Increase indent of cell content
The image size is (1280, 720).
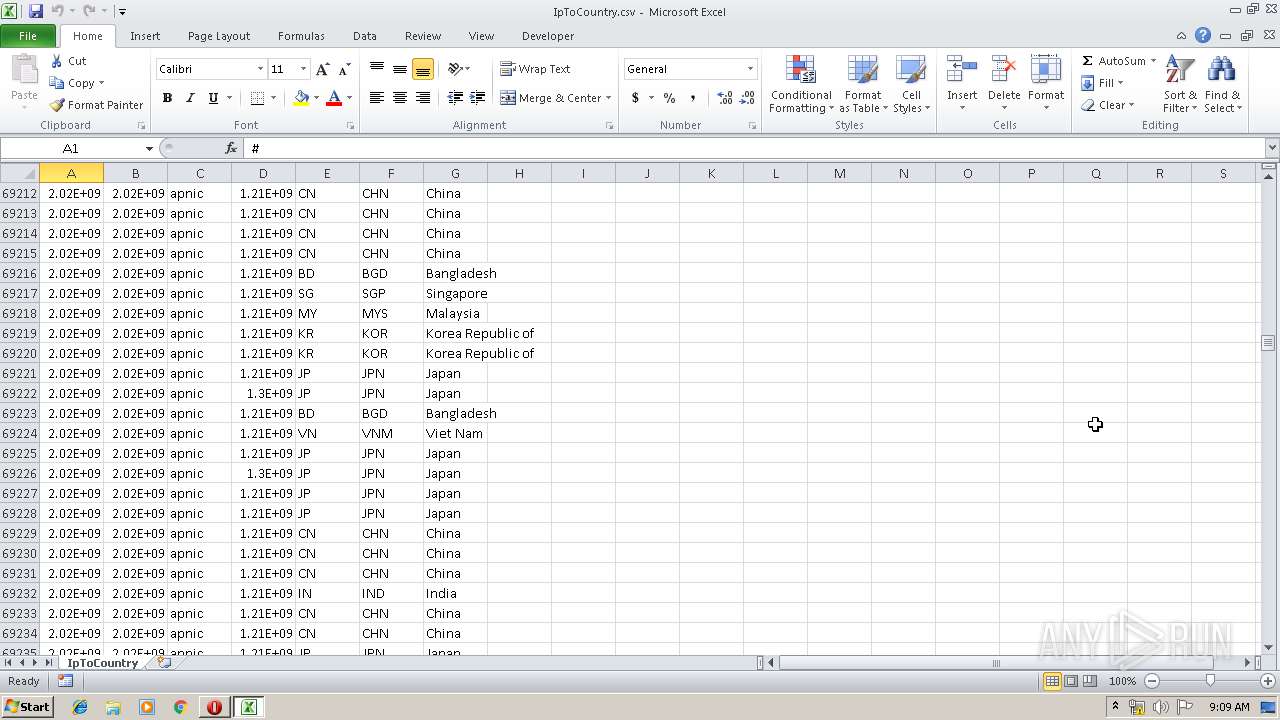[x=478, y=98]
